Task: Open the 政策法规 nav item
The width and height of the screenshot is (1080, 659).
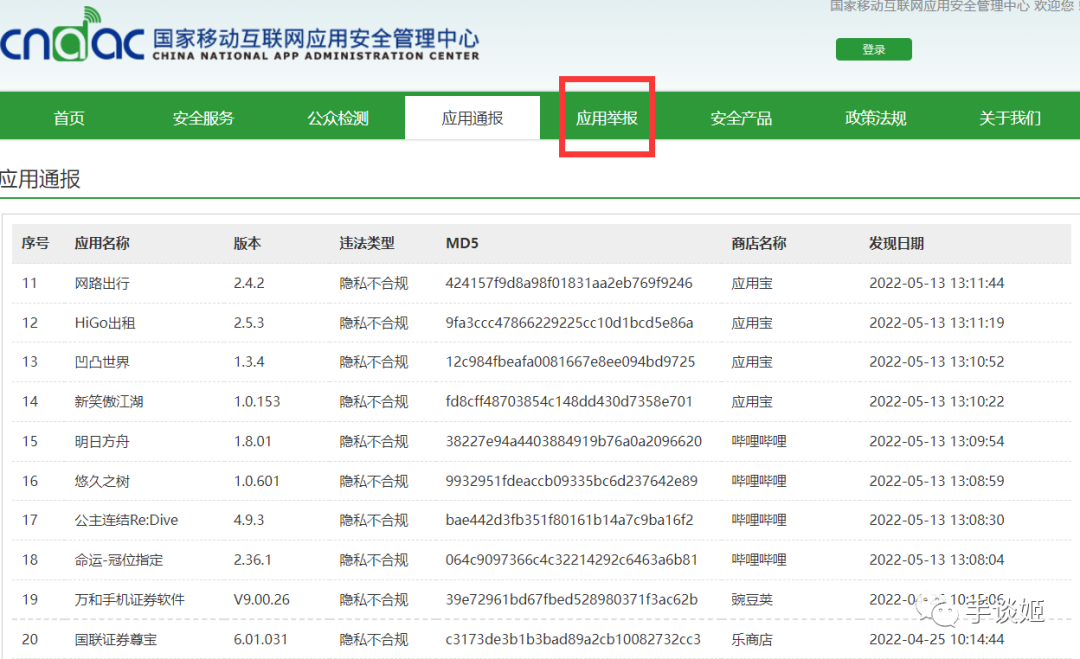Action: click(875, 118)
